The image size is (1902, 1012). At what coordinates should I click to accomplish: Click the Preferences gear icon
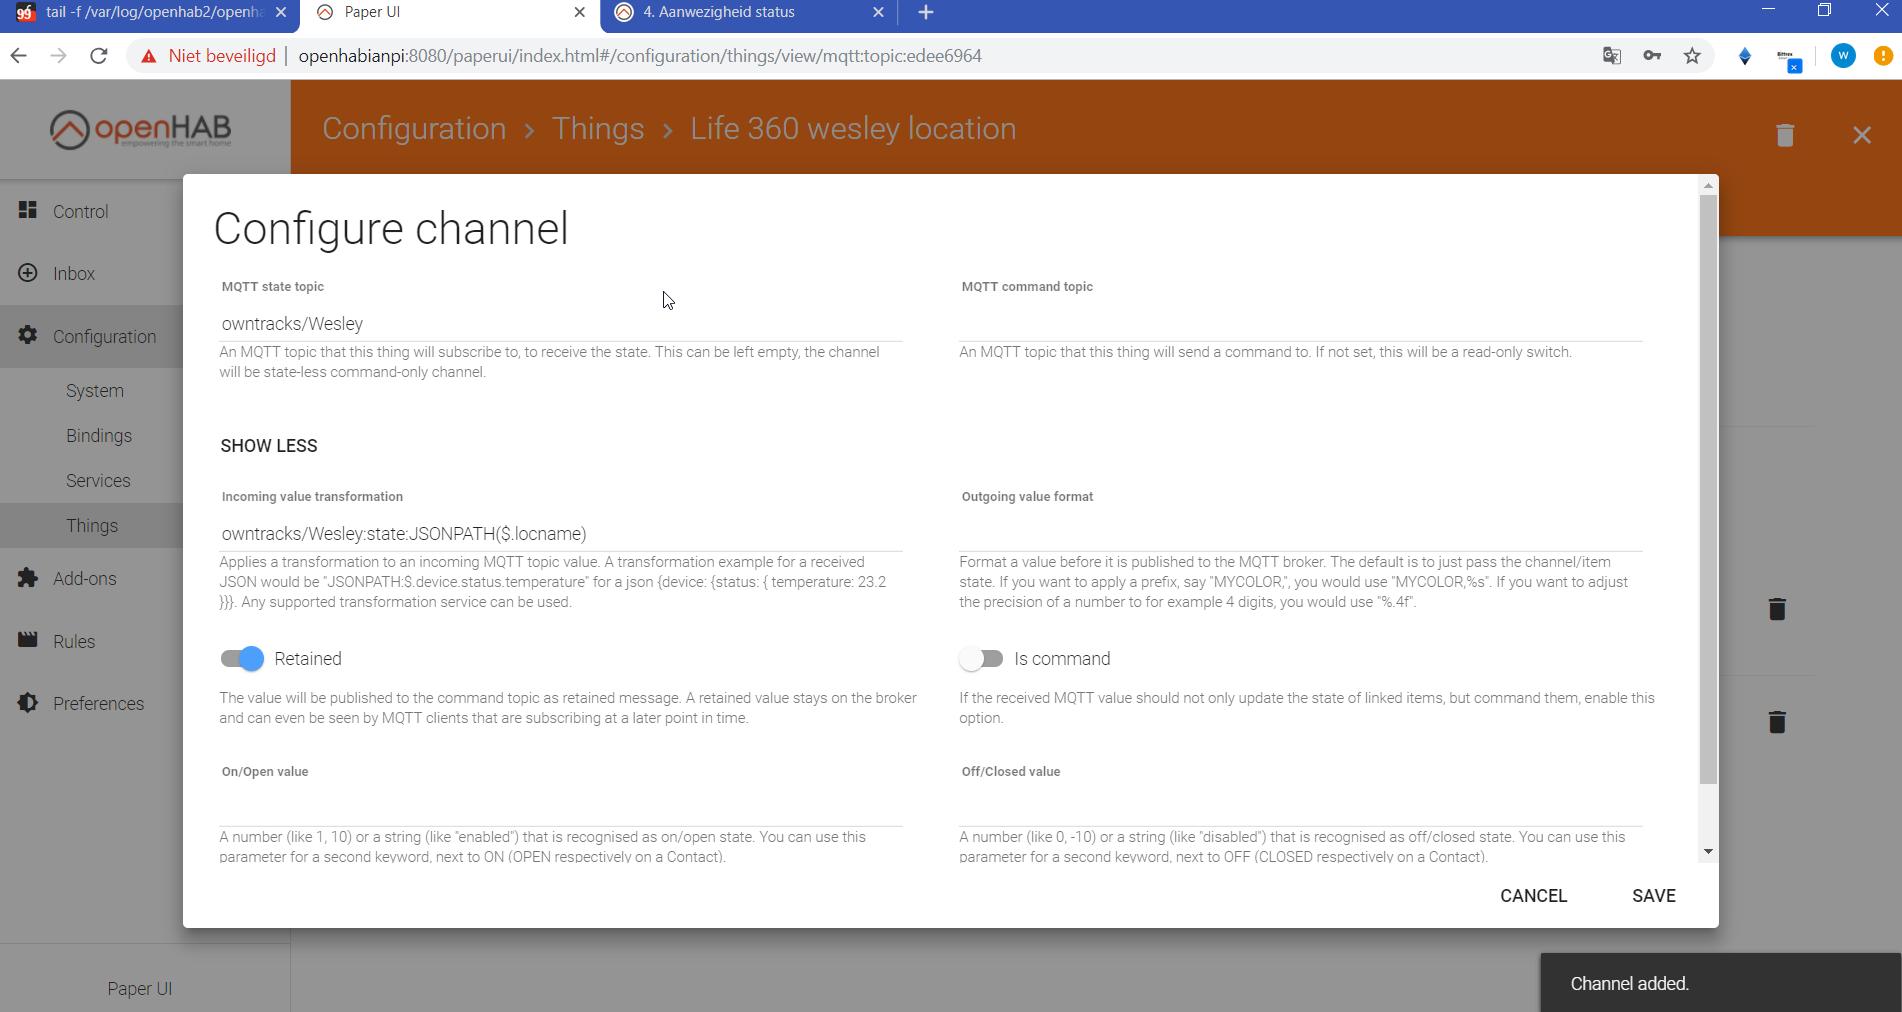click(x=28, y=703)
